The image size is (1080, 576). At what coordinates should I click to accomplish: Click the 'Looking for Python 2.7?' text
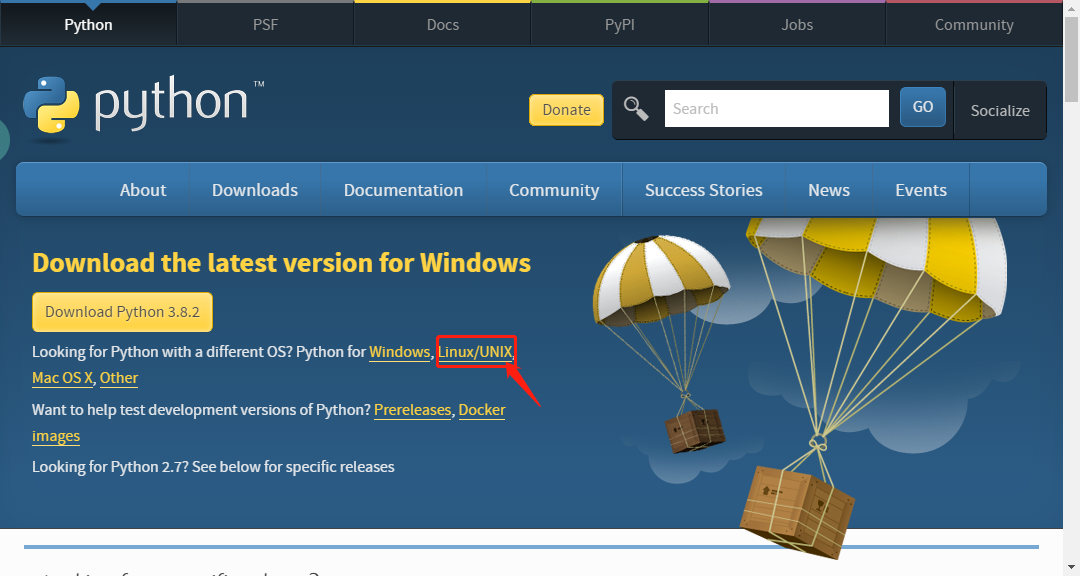pyautogui.click(x=110, y=467)
